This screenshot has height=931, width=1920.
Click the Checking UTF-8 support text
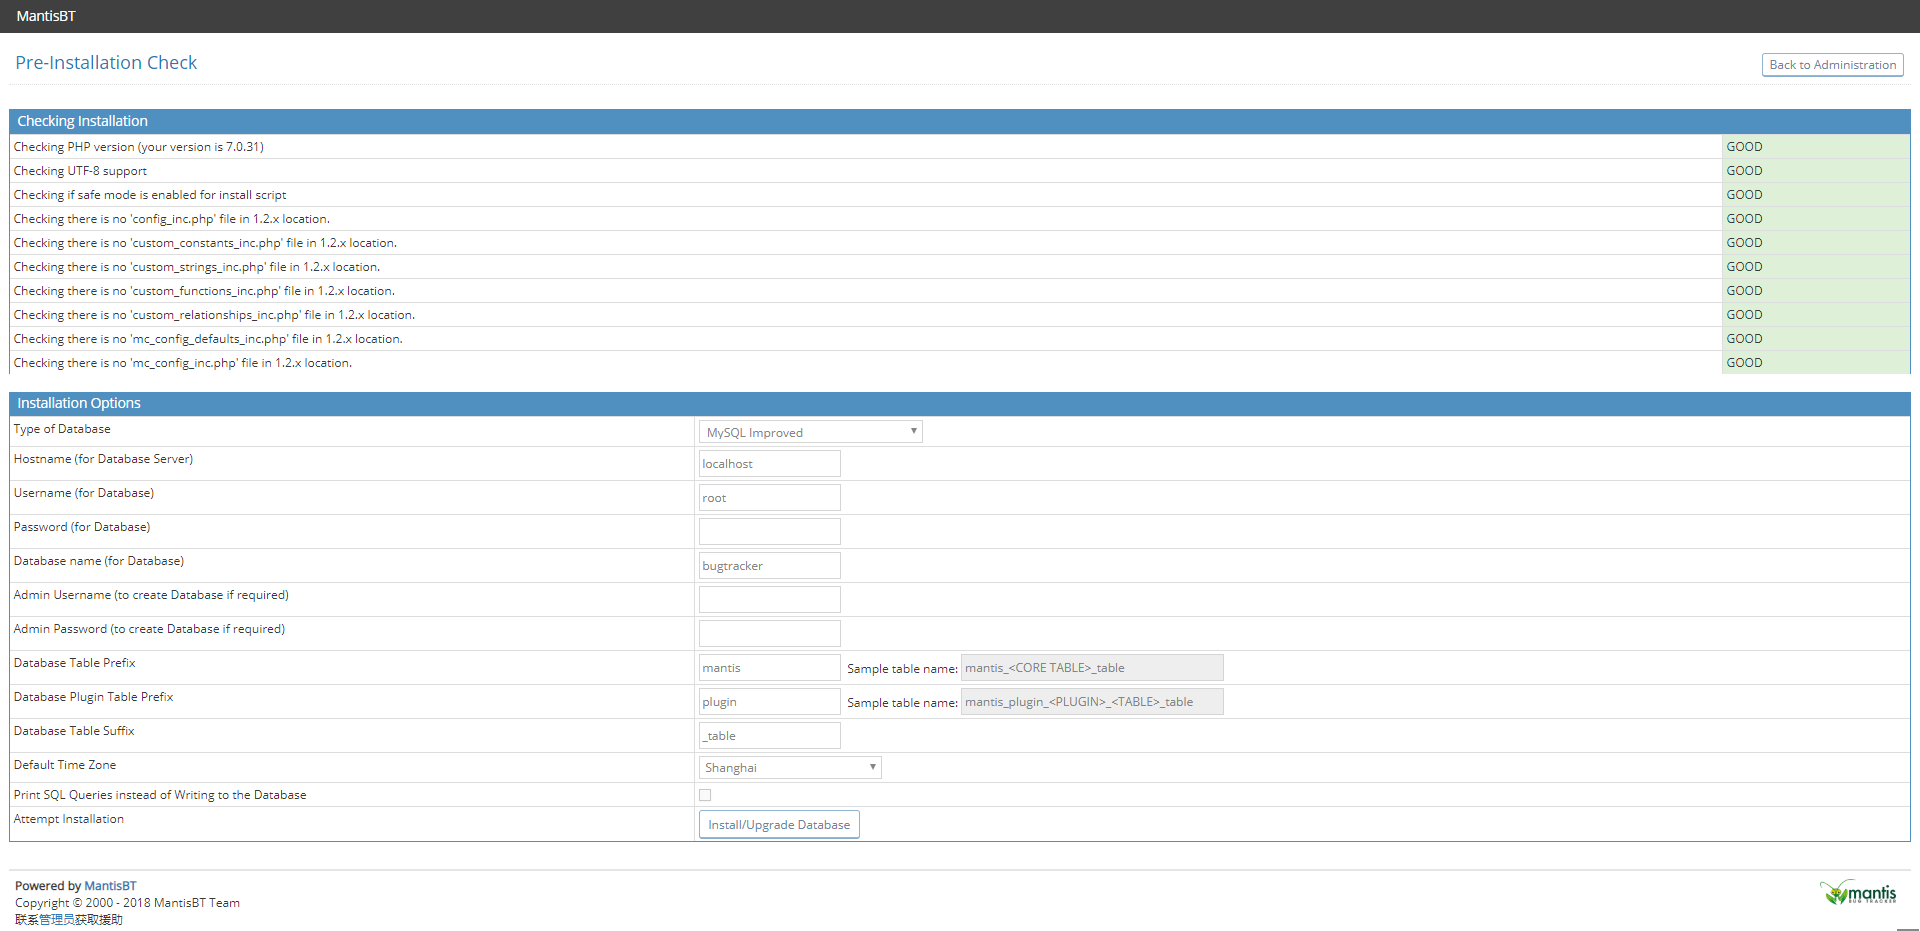coord(80,171)
